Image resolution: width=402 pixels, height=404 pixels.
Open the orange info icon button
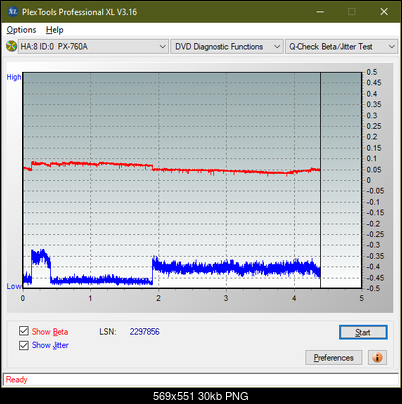coord(377,358)
